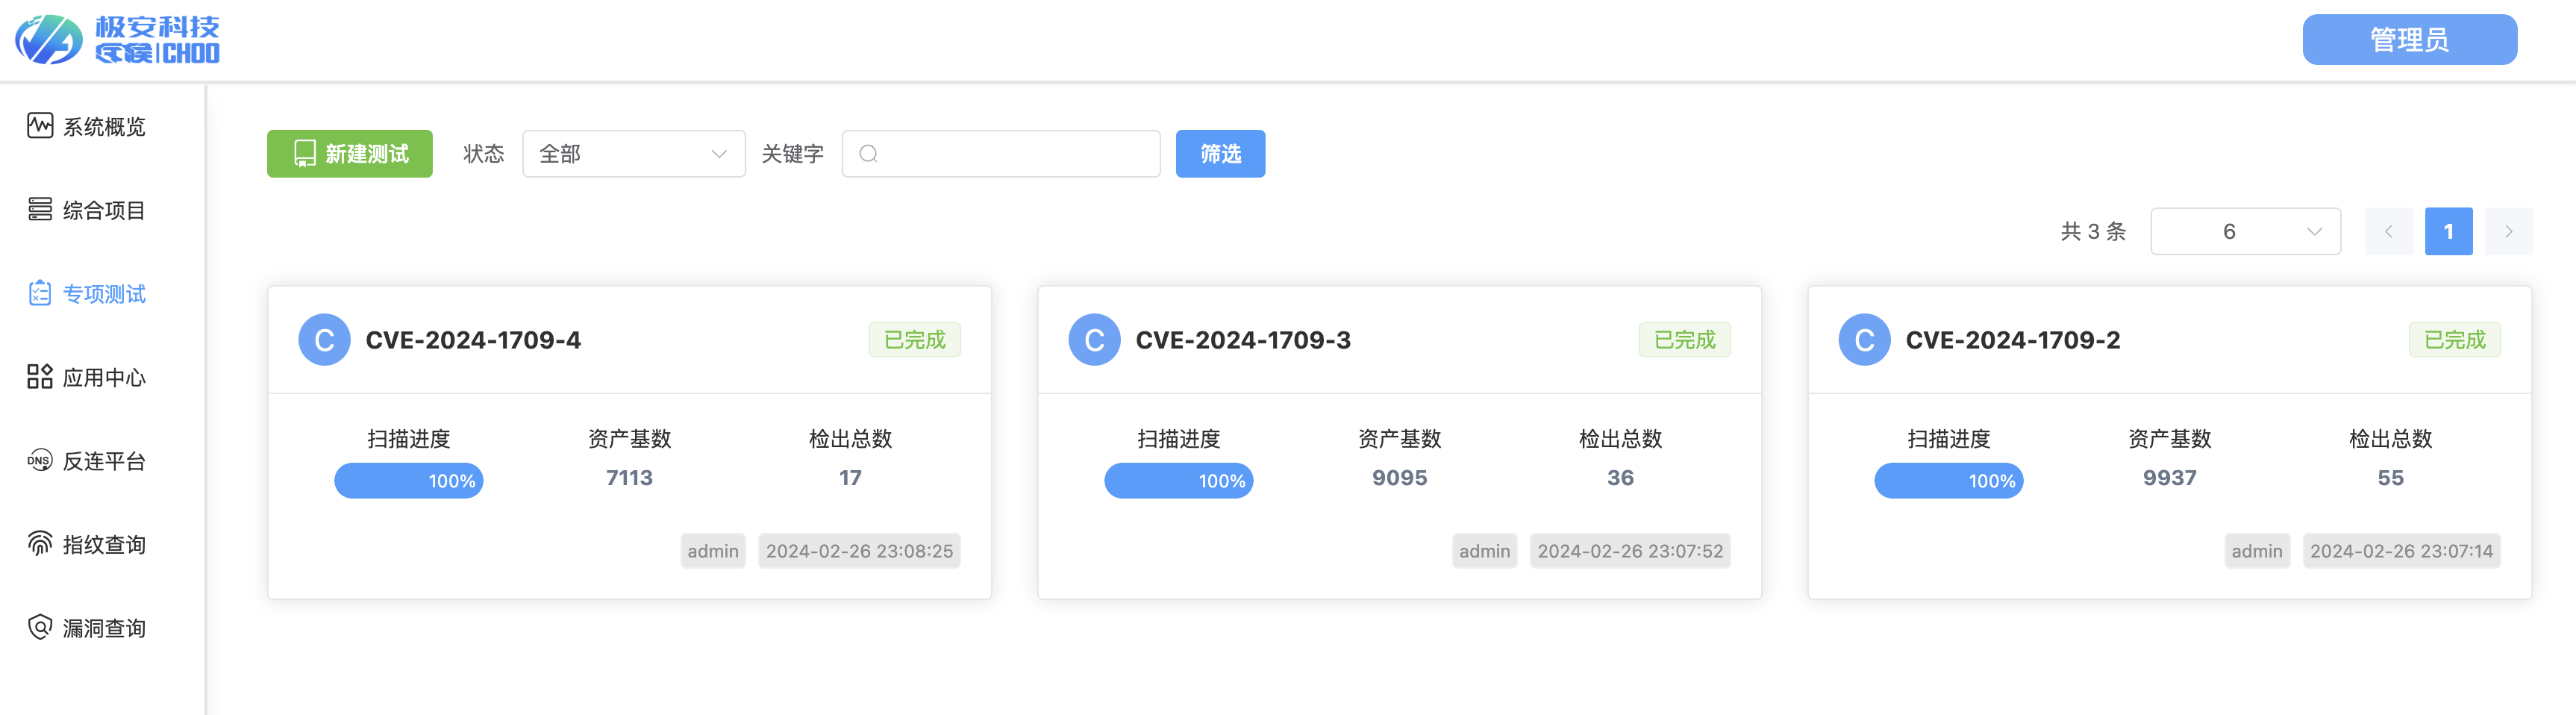The width and height of the screenshot is (2576, 715).
Task: Click the 极安科技 logo
Action: click(117, 40)
